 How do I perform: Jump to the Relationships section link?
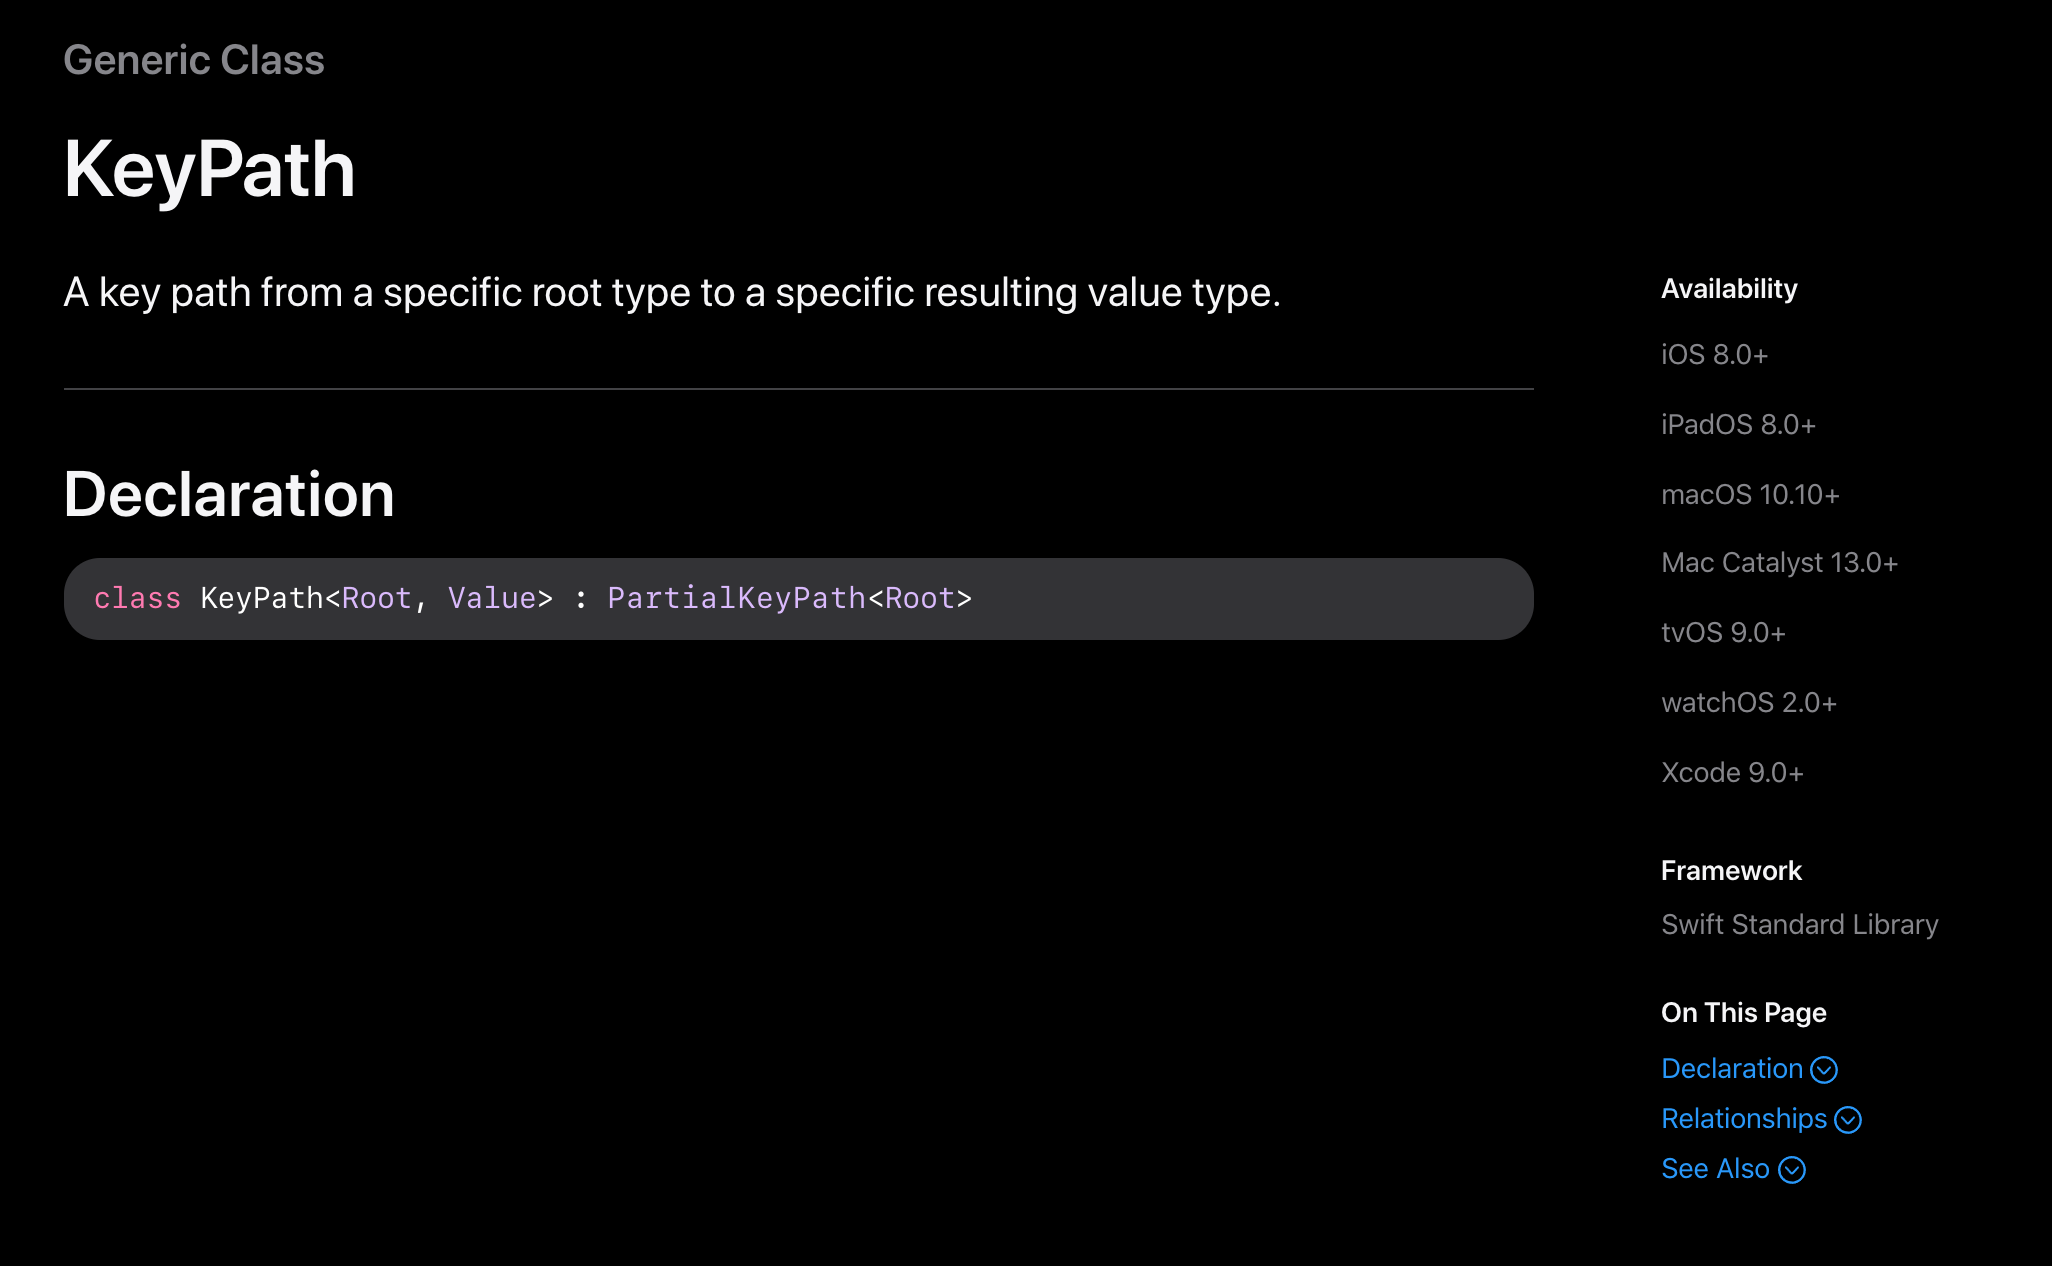click(1743, 1118)
